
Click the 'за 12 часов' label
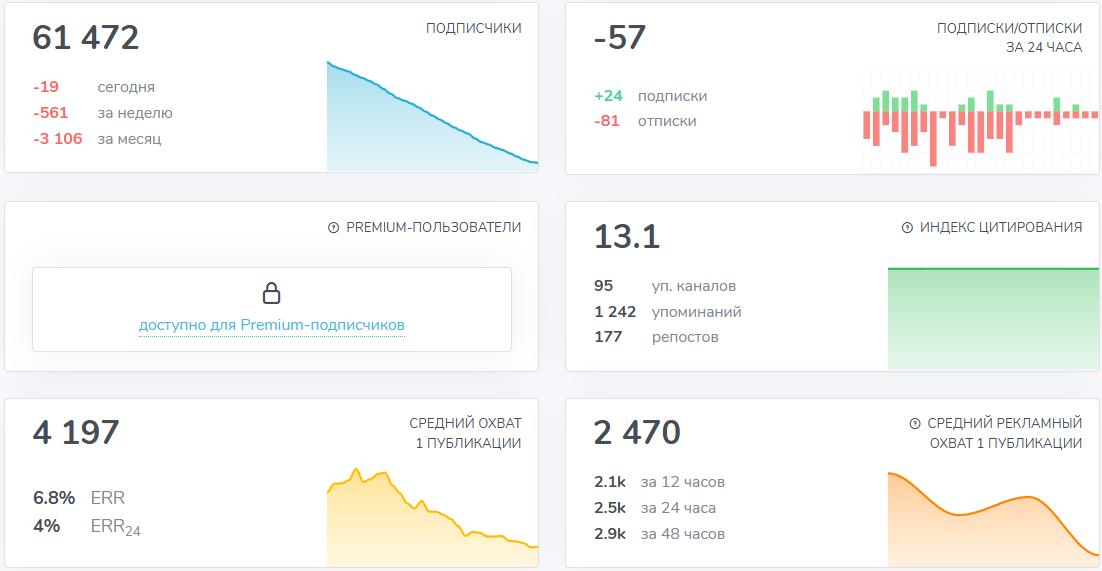(x=682, y=482)
